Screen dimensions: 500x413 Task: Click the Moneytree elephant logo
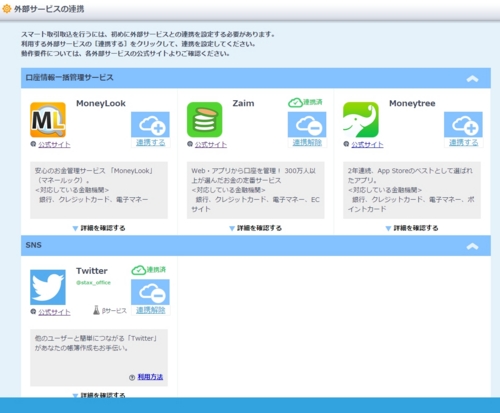361,120
